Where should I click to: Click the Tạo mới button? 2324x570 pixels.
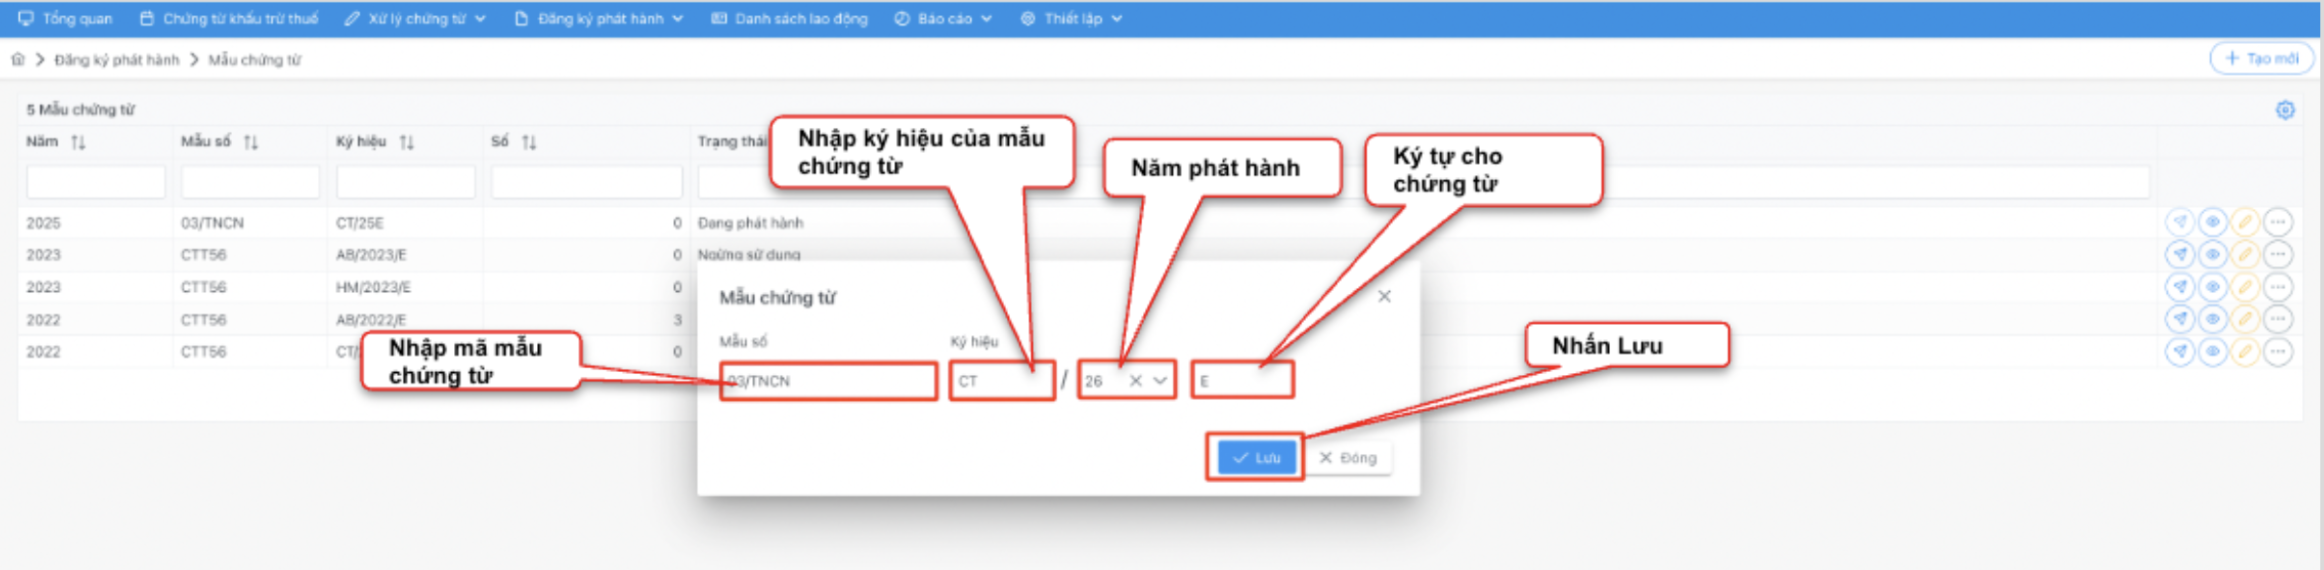pyautogui.click(x=2261, y=59)
